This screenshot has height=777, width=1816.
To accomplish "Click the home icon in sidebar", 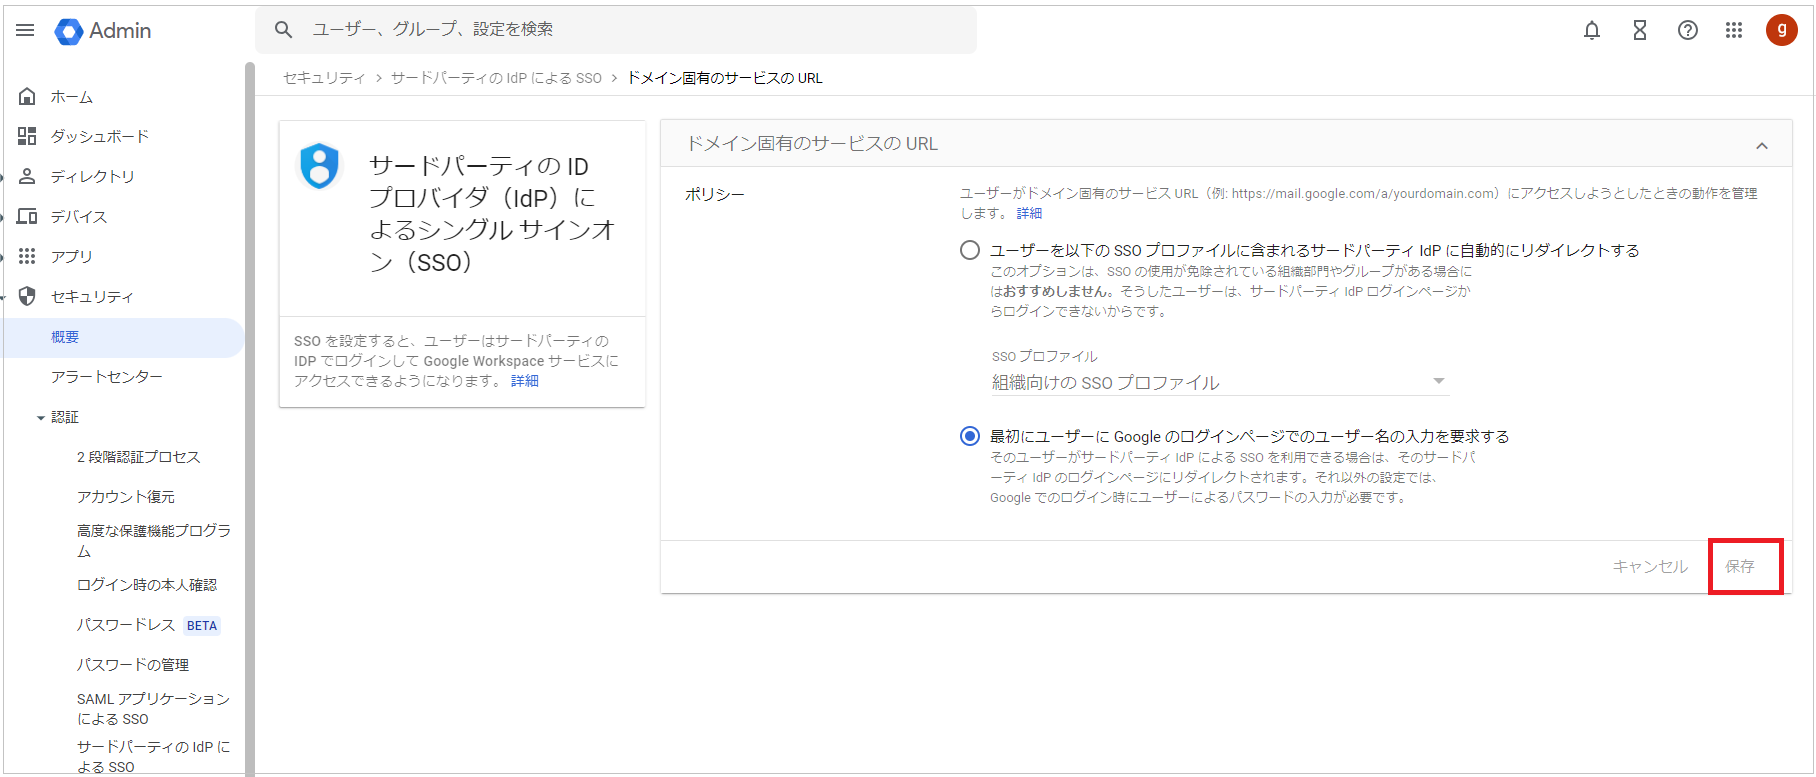I will pos(27,97).
